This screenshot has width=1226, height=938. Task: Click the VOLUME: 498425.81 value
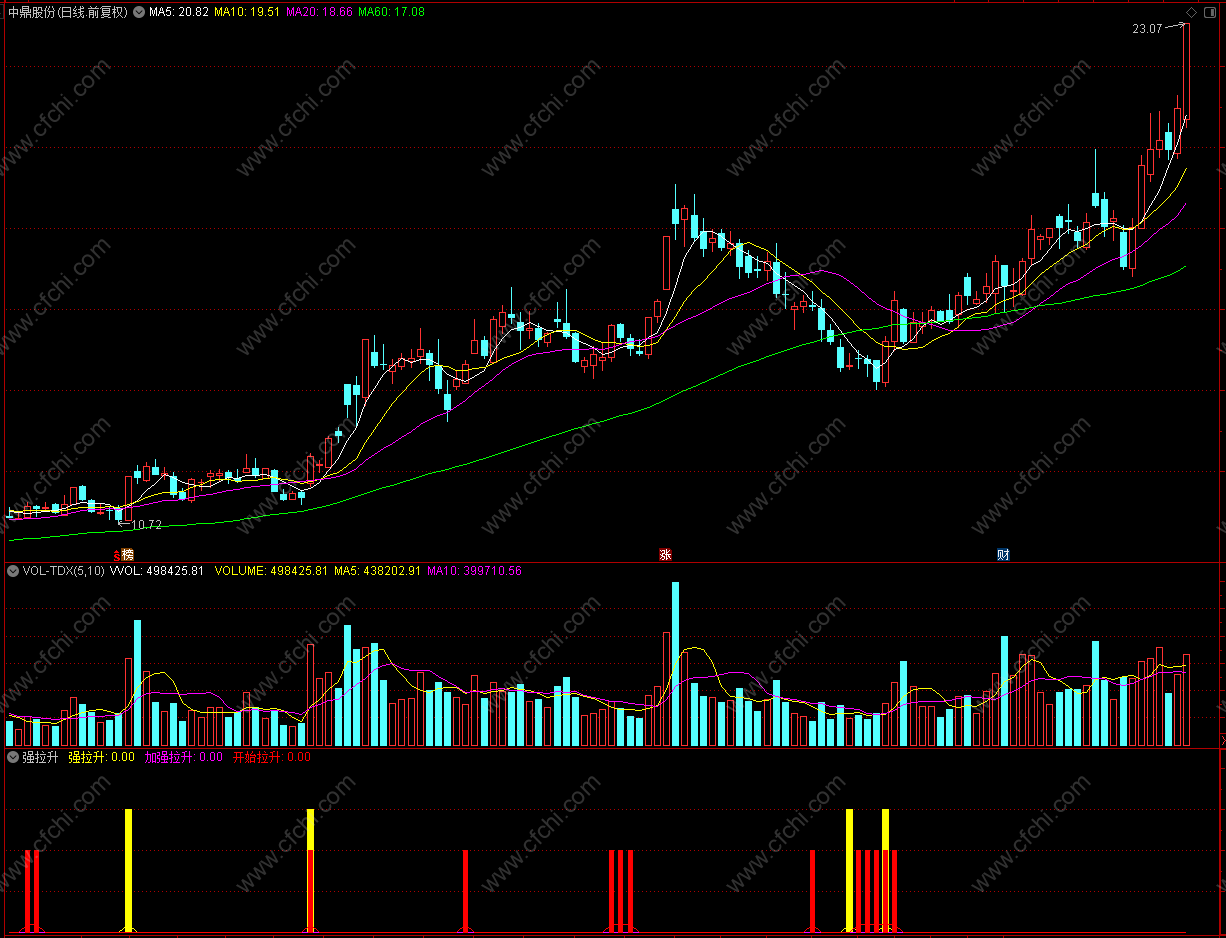point(271,571)
